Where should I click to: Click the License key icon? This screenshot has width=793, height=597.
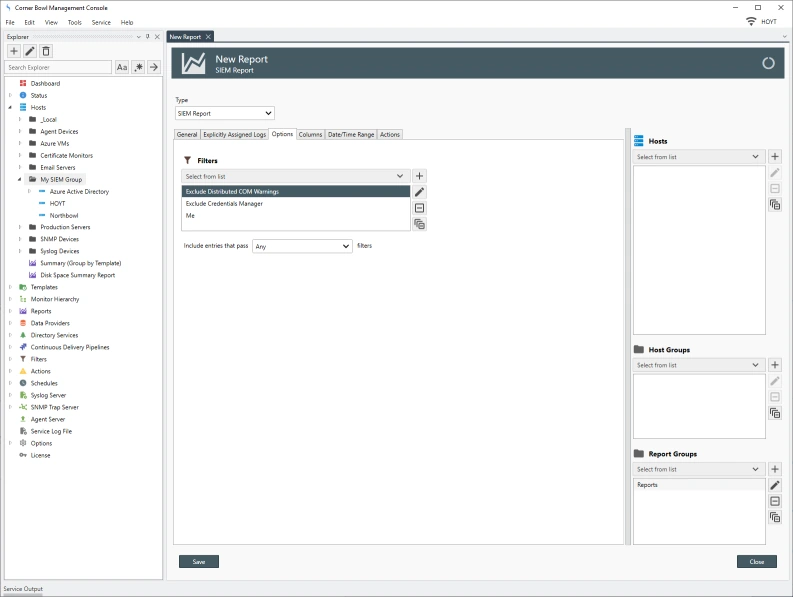(x=23, y=455)
